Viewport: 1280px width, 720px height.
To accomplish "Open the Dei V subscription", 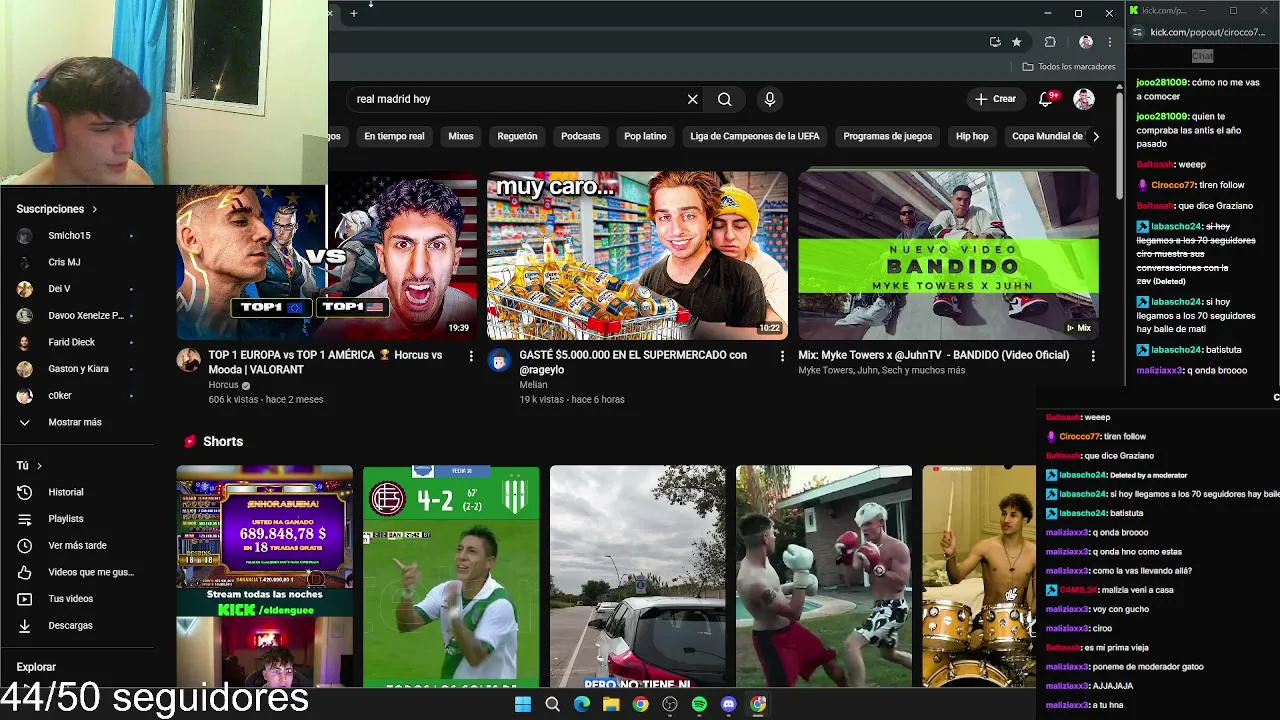I will coord(77,289).
